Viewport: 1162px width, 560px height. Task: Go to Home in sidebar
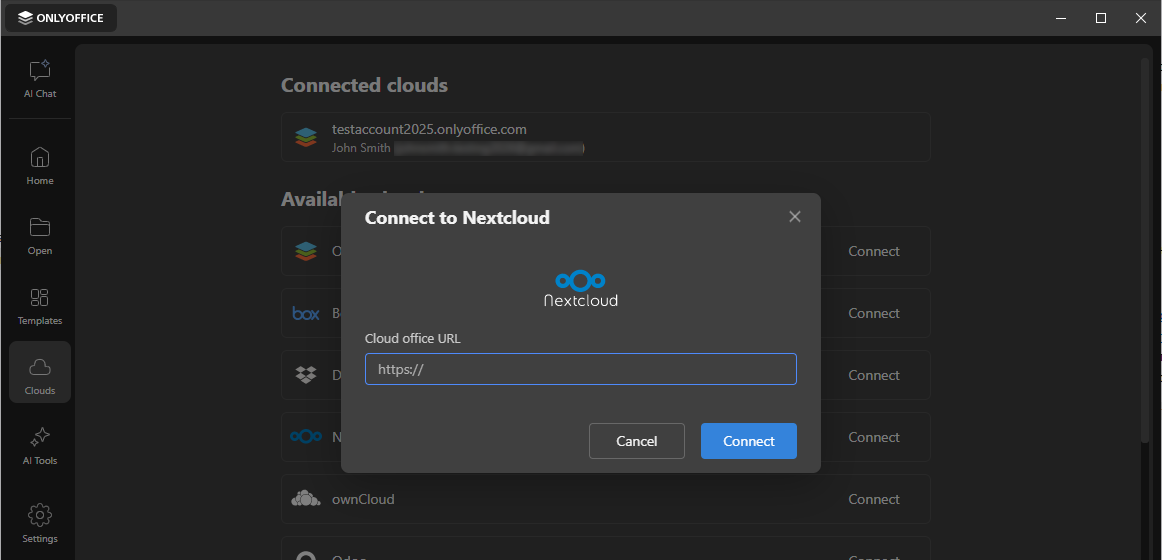[40, 166]
